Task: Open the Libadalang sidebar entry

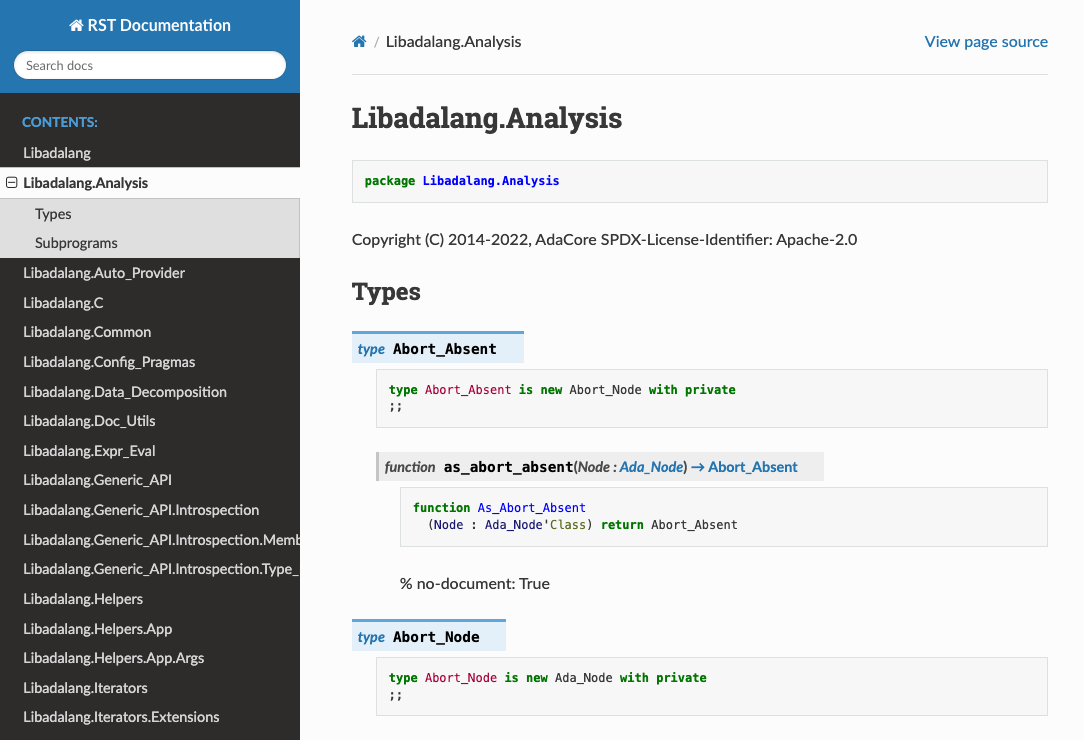Action: click(x=58, y=153)
